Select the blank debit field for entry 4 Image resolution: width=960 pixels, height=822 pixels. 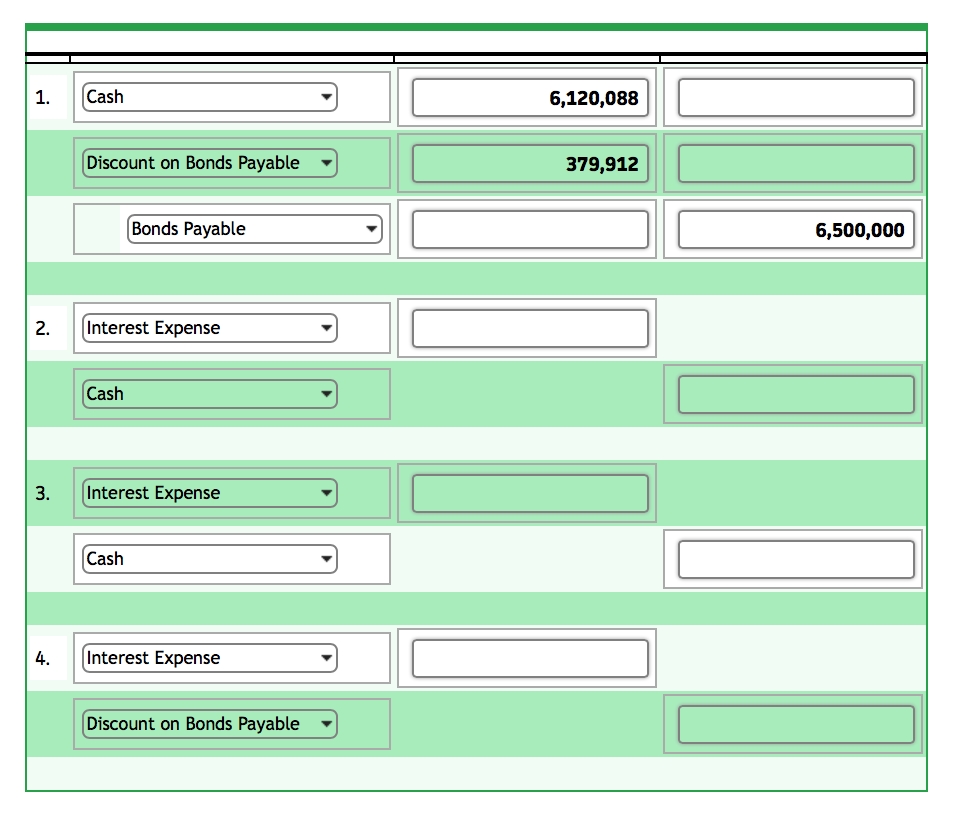click(x=530, y=657)
